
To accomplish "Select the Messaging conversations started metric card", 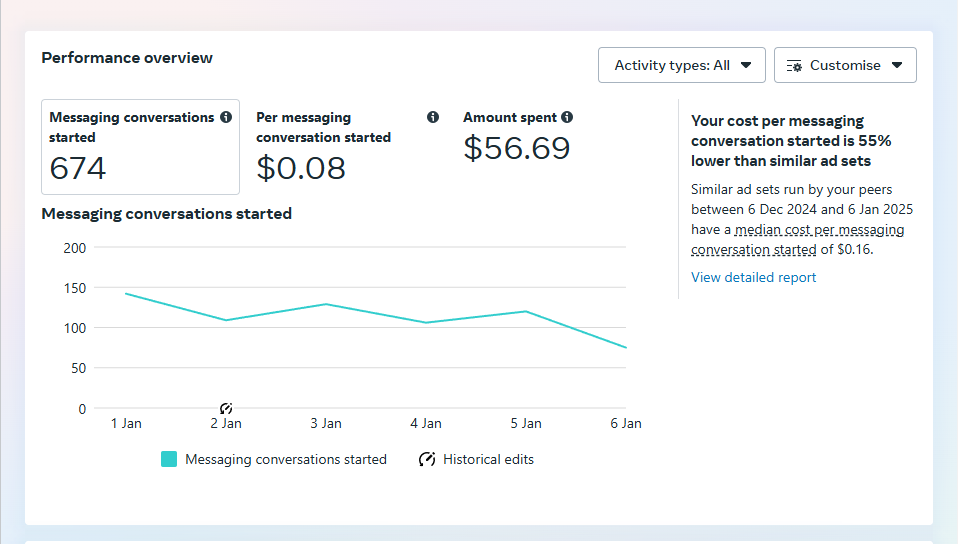I will click(x=140, y=146).
